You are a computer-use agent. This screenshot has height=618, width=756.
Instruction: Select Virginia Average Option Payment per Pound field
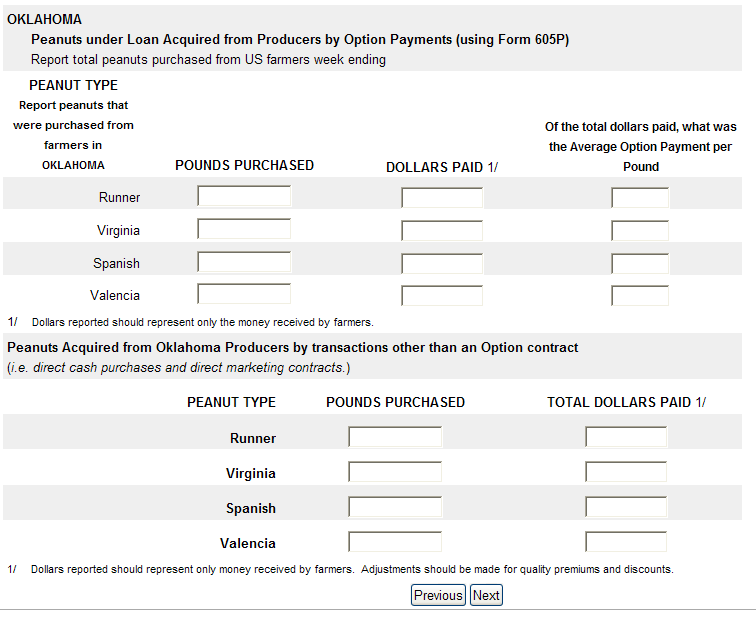[640, 230]
